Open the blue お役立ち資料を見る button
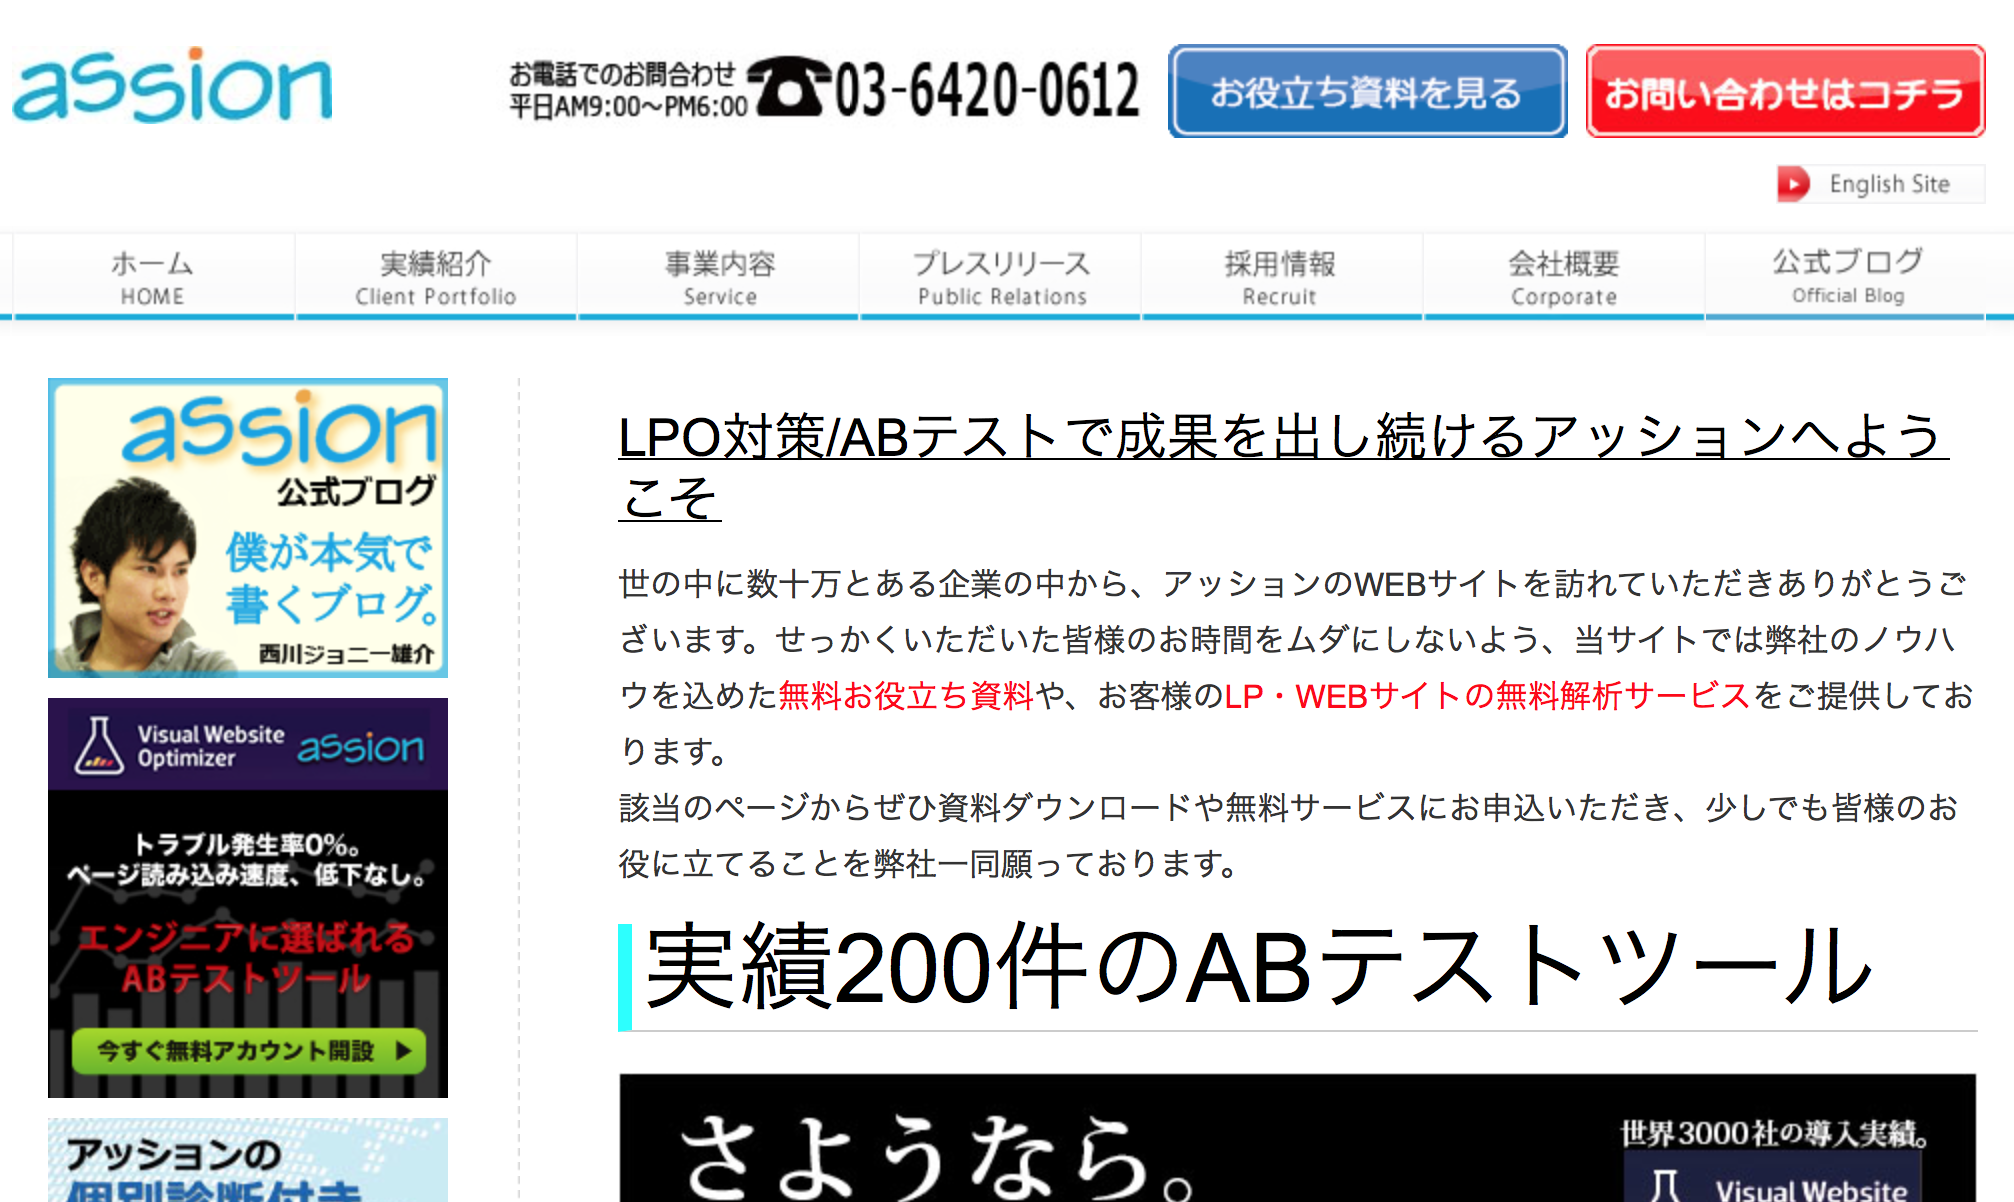 [1367, 91]
